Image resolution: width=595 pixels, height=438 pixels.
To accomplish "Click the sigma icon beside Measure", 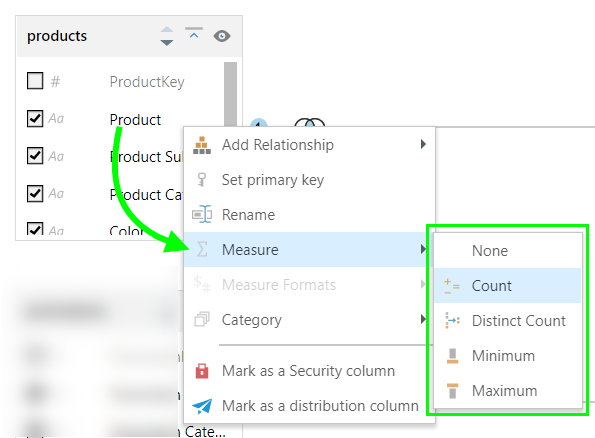I will click(202, 249).
